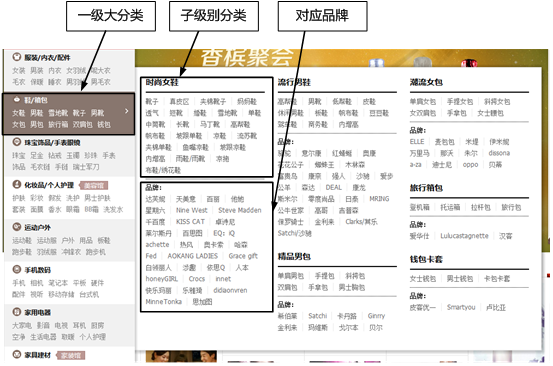Open the 精品男包 section heading
Screen dimensions: 553x366
coord(294,257)
